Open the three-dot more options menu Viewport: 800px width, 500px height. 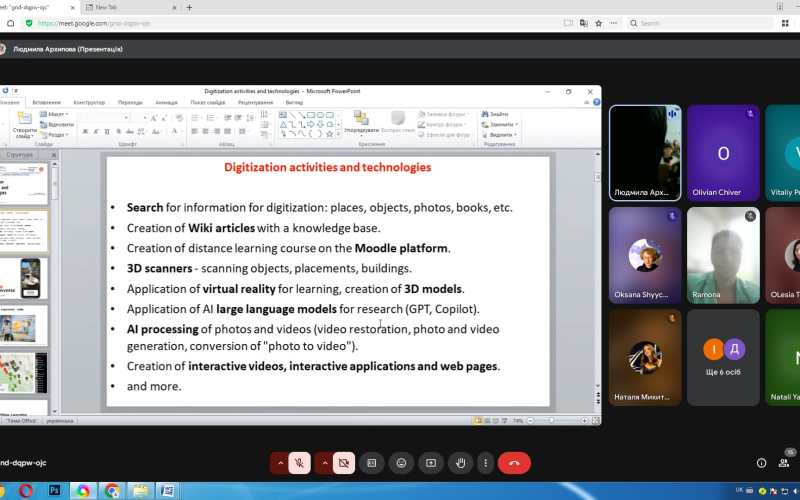point(485,463)
